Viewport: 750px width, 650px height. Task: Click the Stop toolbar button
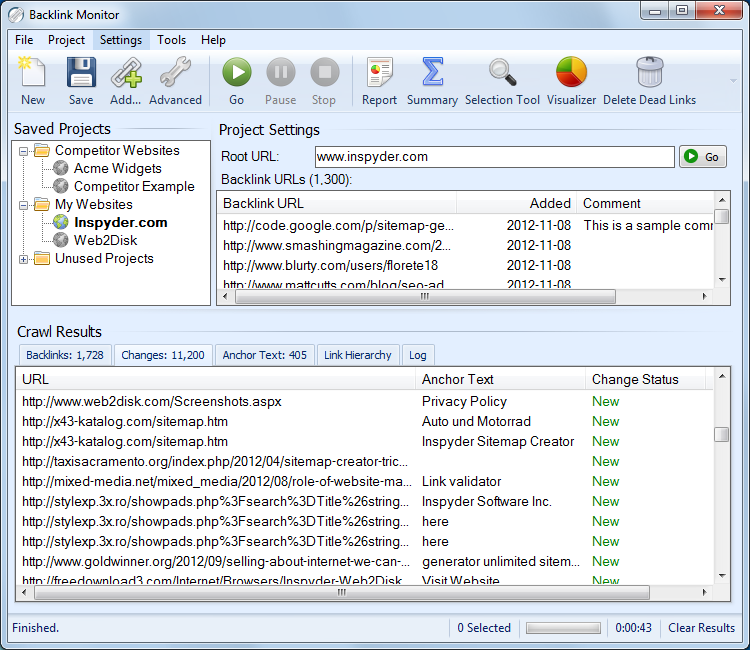(x=324, y=80)
